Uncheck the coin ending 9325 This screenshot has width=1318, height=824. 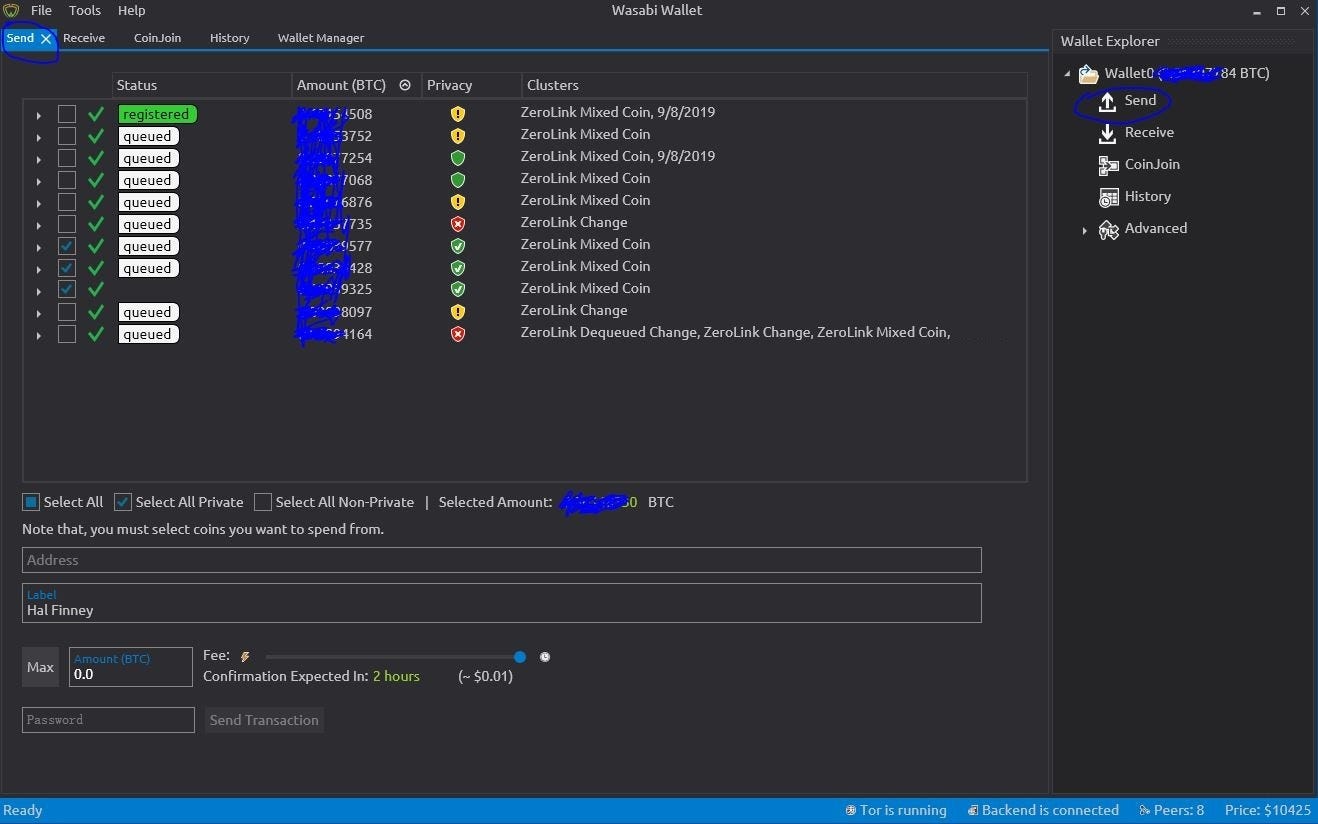pyautogui.click(x=67, y=290)
